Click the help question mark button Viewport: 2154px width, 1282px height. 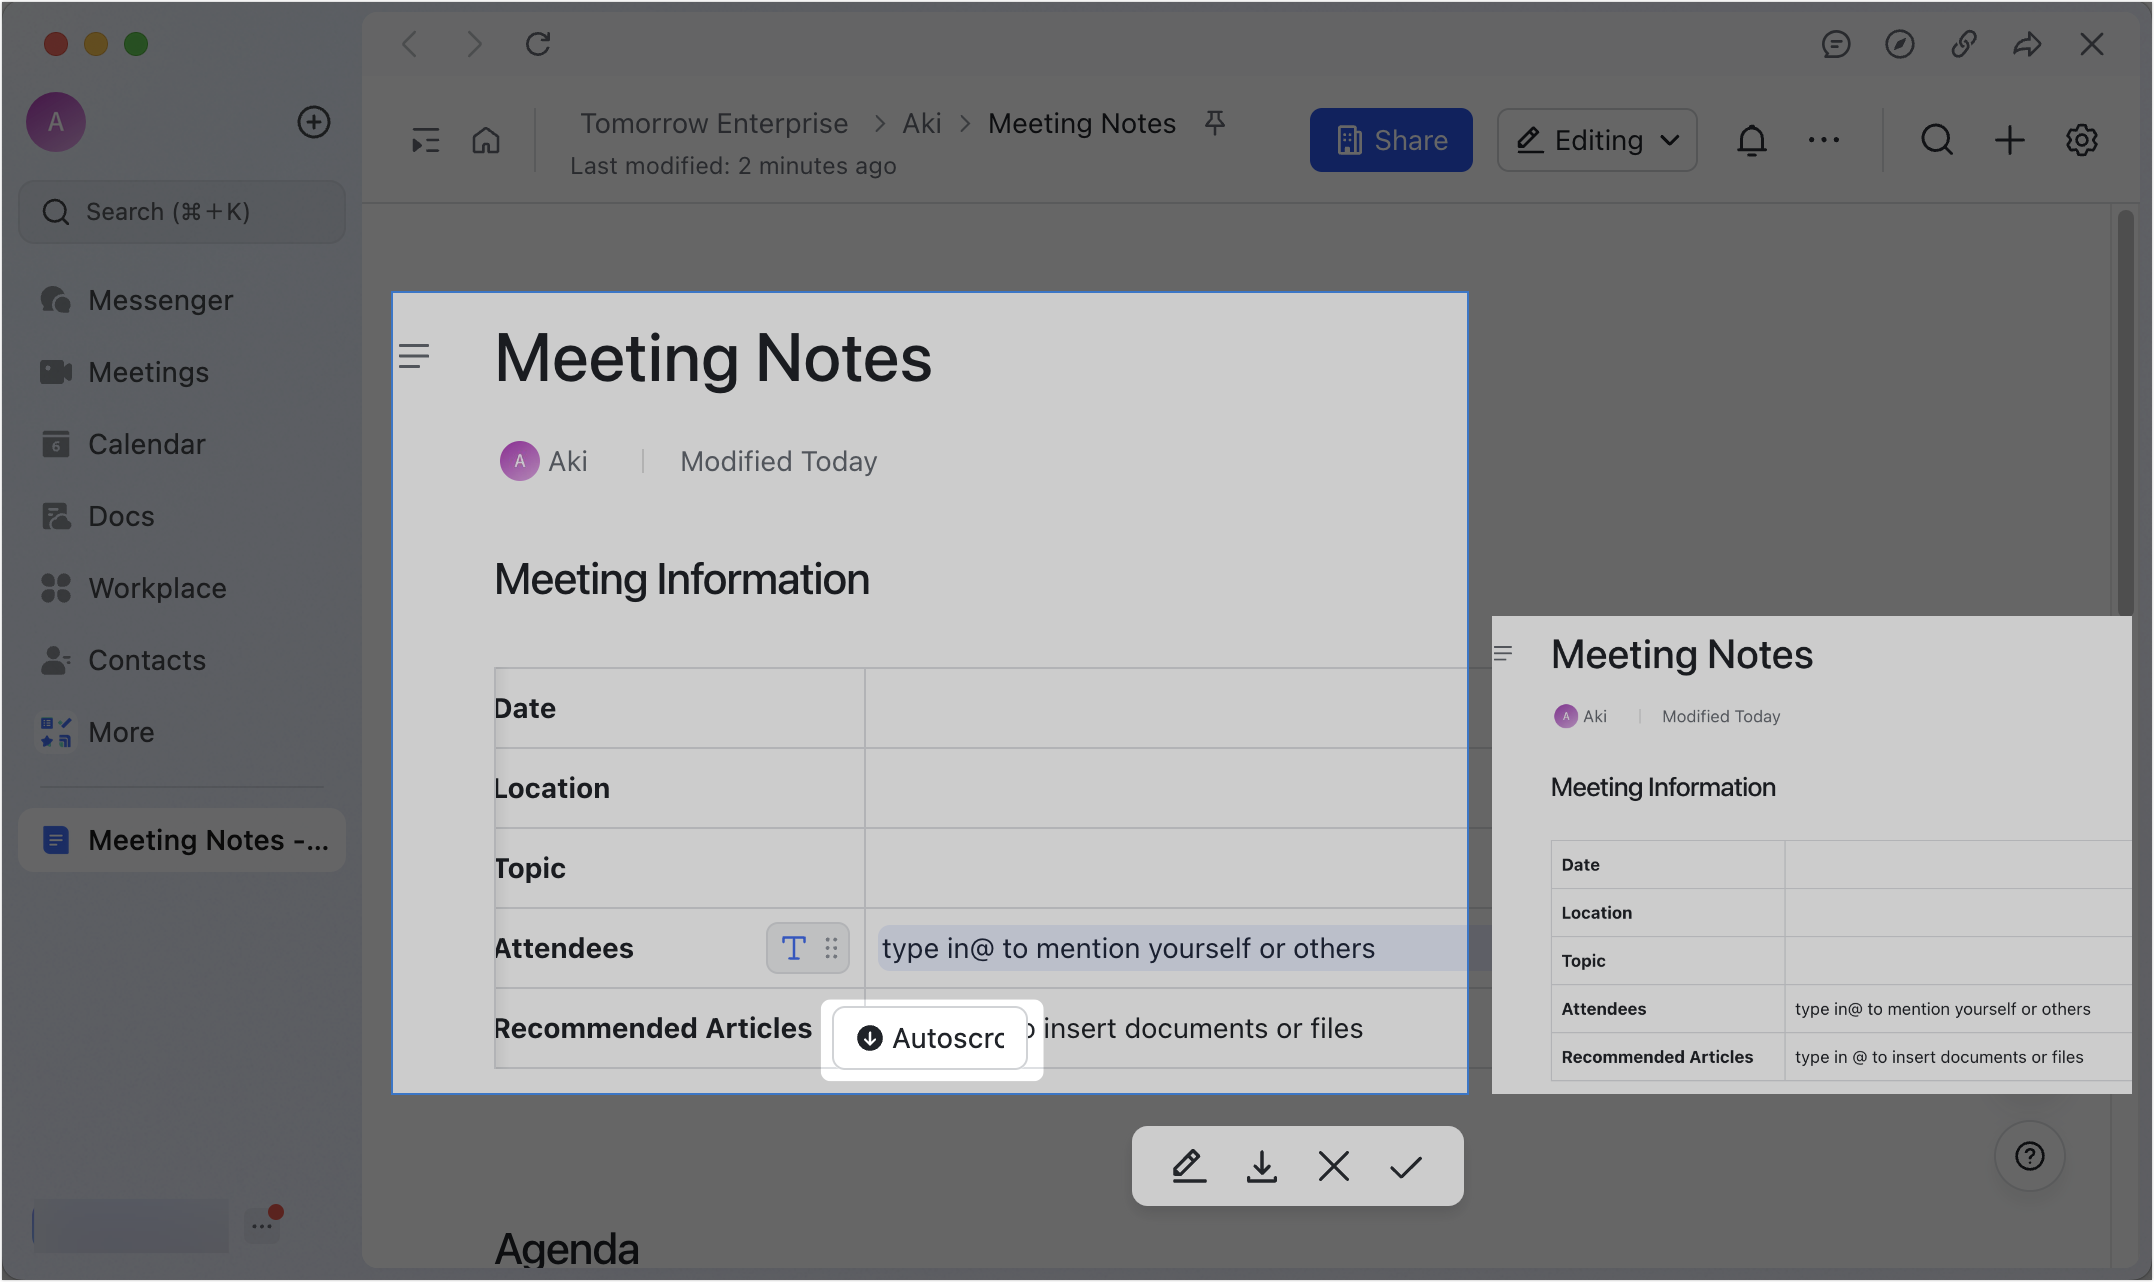[2030, 1156]
